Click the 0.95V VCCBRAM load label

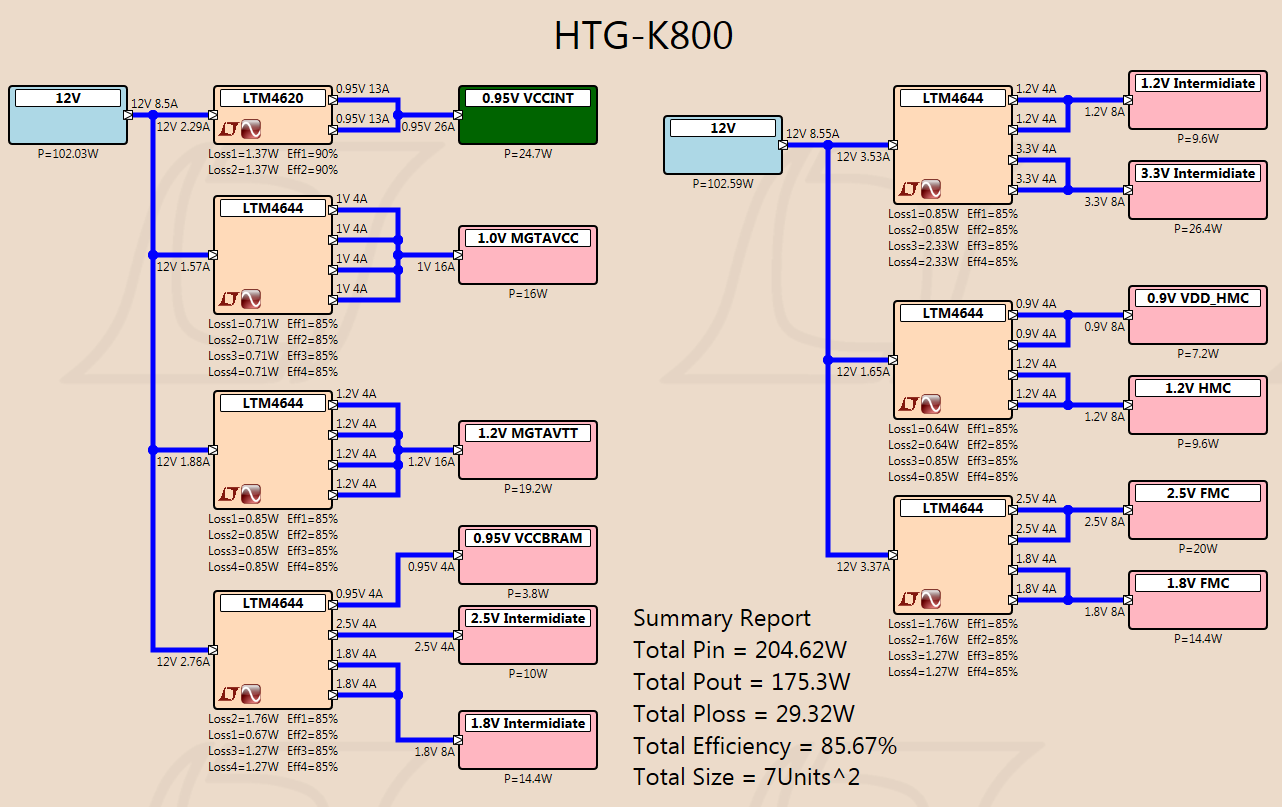pyautogui.click(x=528, y=538)
